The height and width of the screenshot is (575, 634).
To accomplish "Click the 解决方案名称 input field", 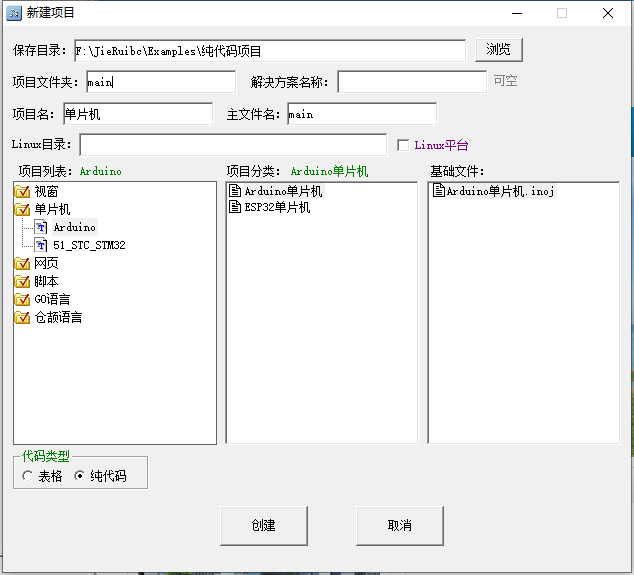I will click(412, 82).
